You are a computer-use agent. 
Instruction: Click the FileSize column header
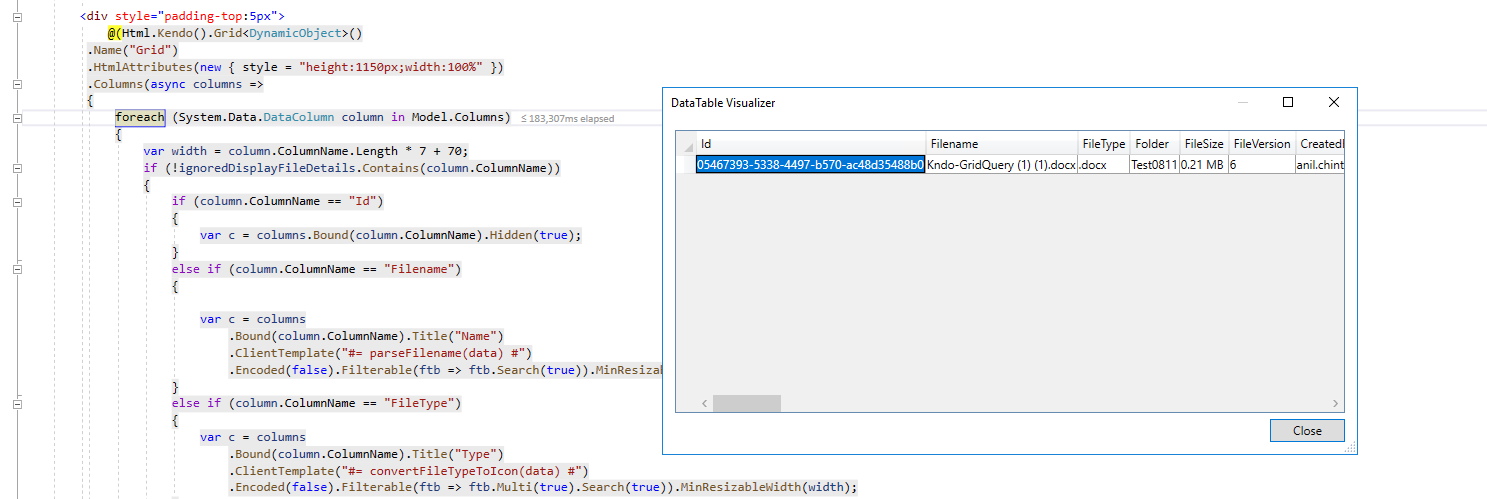coord(1204,144)
